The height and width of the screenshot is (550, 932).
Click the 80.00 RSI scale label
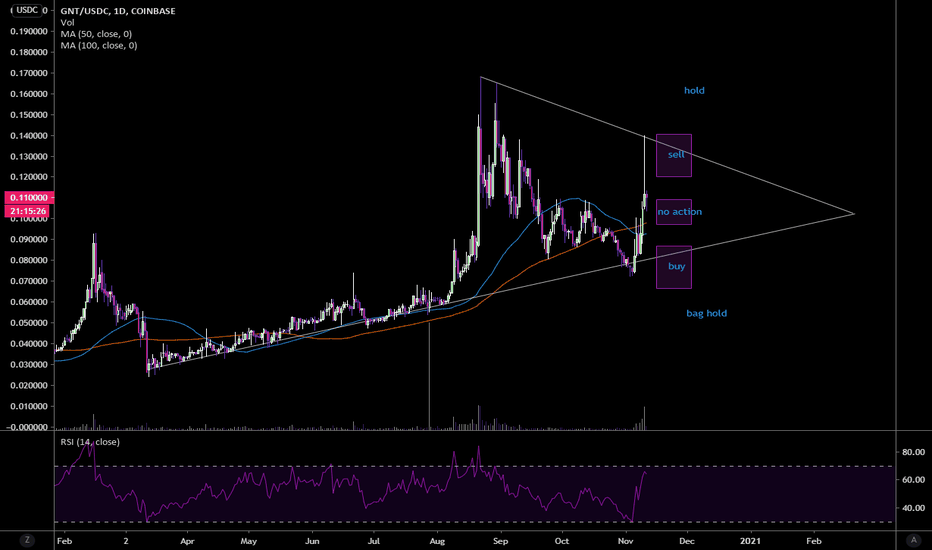[914, 452]
